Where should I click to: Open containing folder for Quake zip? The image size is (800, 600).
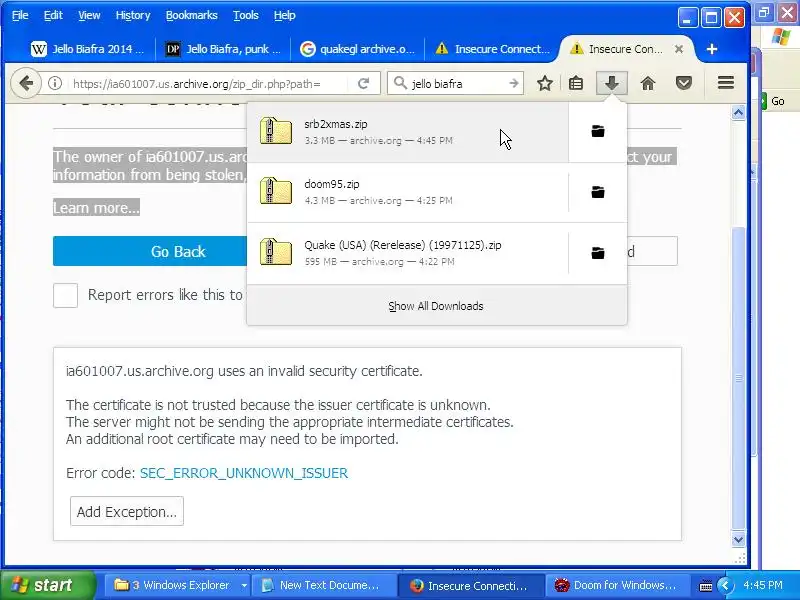[x=597, y=253]
